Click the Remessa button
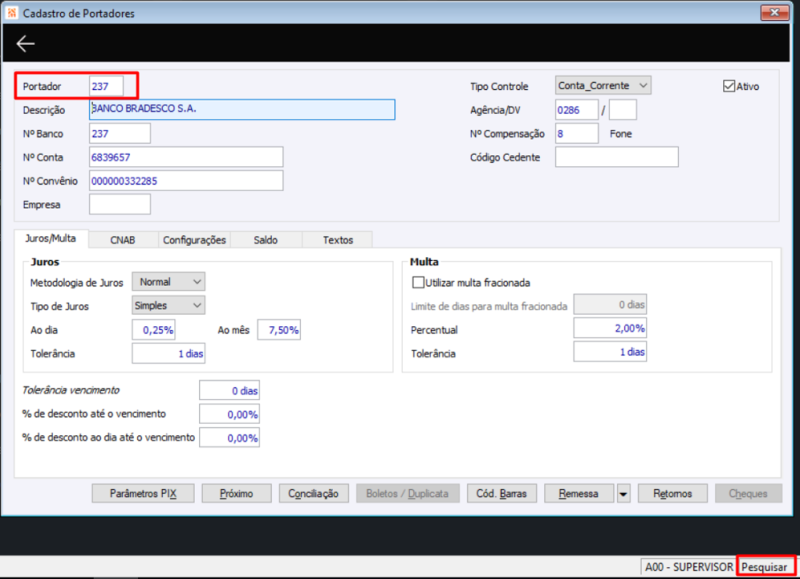This screenshot has height=579, width=800. [x=579, y=493]
